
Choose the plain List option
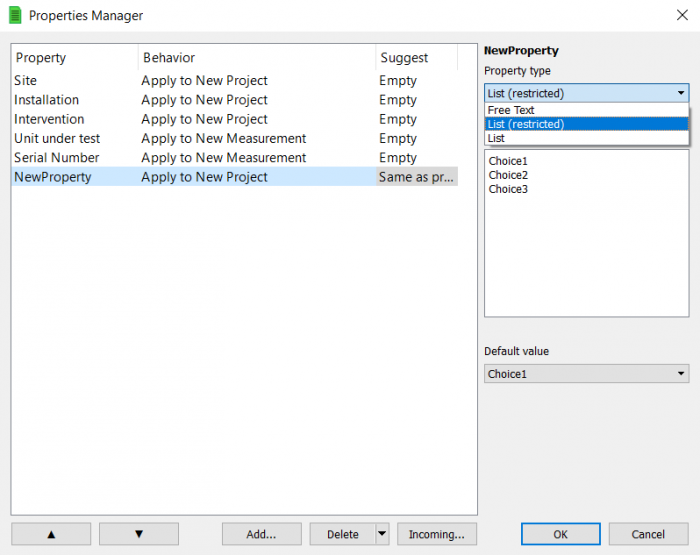[x=586, y=138]
